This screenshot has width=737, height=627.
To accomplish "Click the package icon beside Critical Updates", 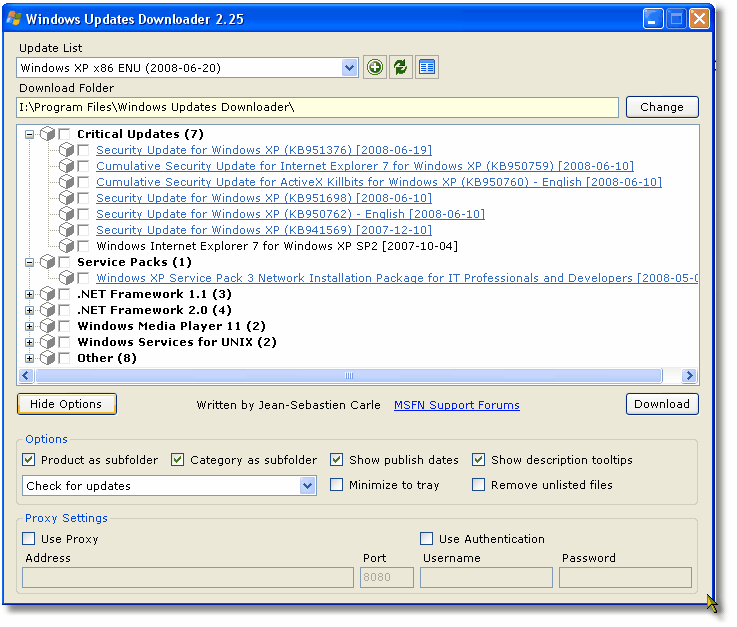I will click(47, 134).
